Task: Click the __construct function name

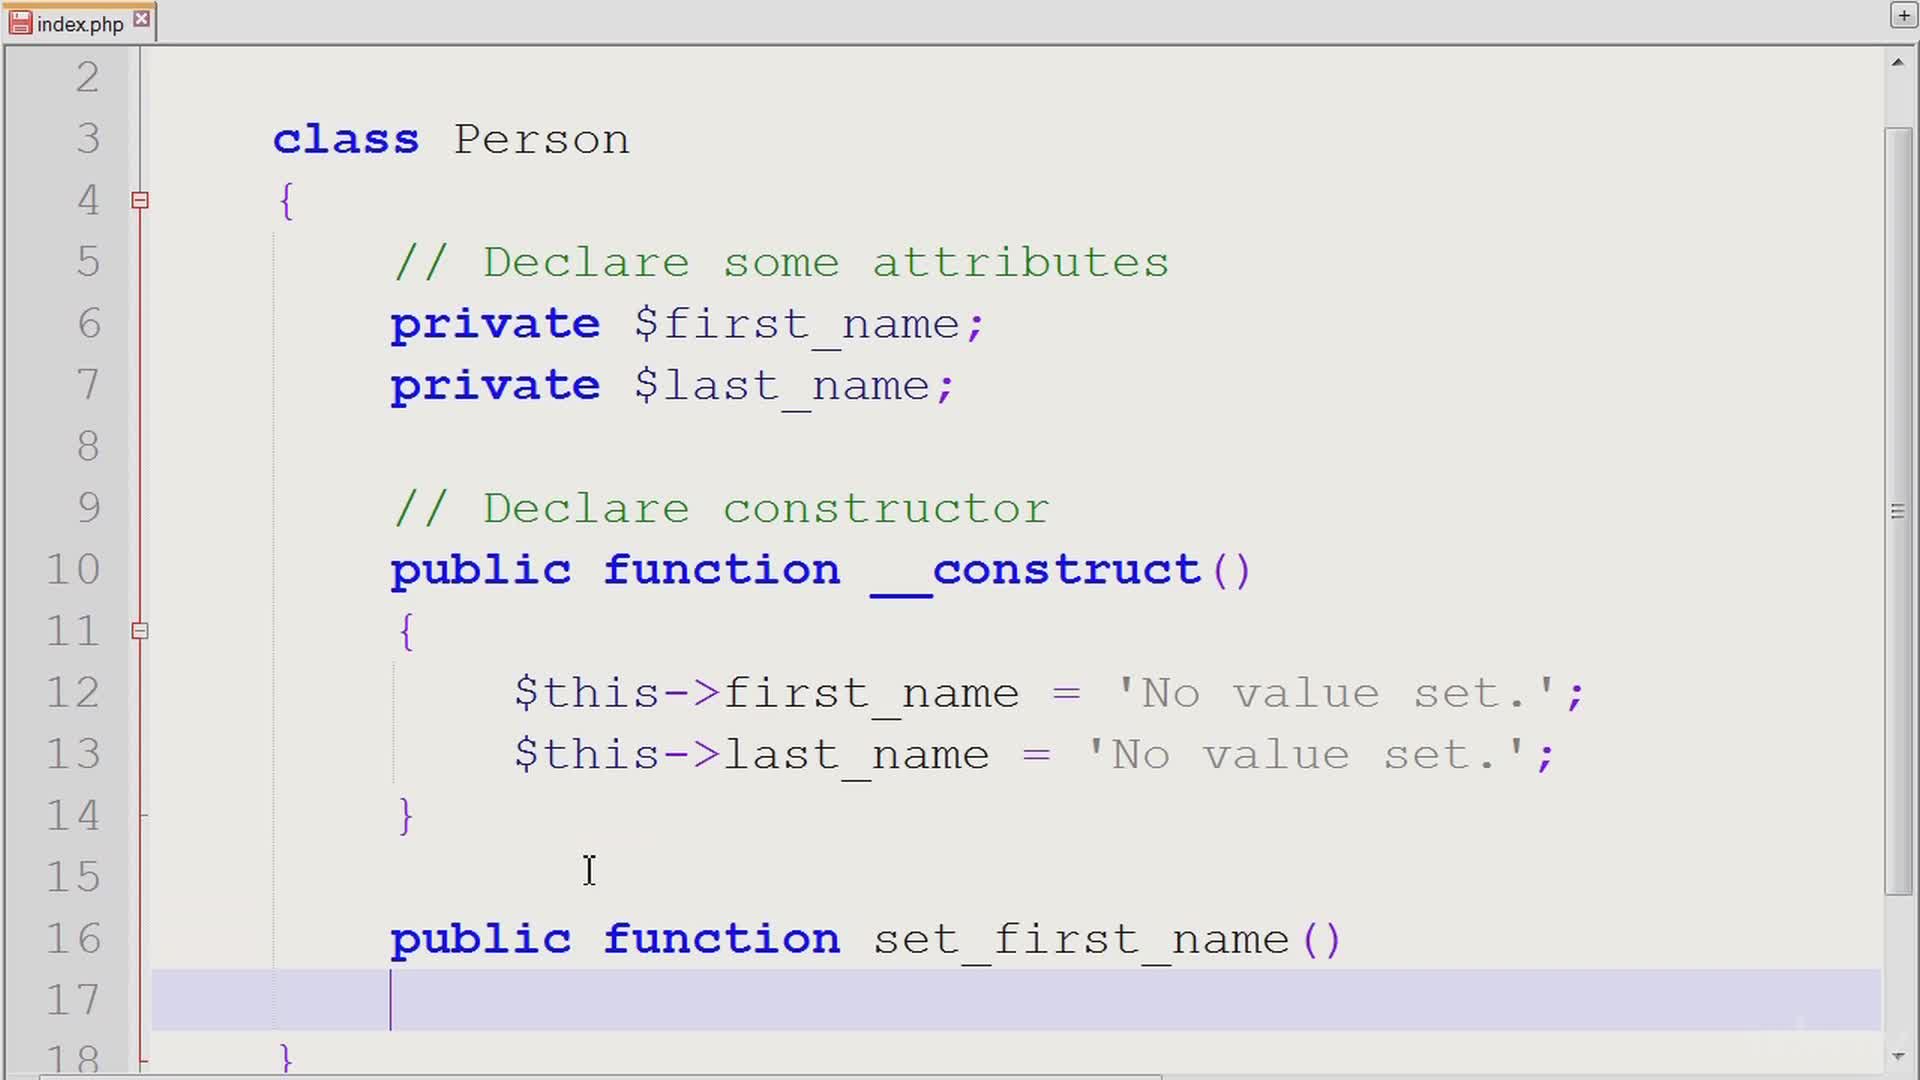Action: click(x=1035, y=570)
